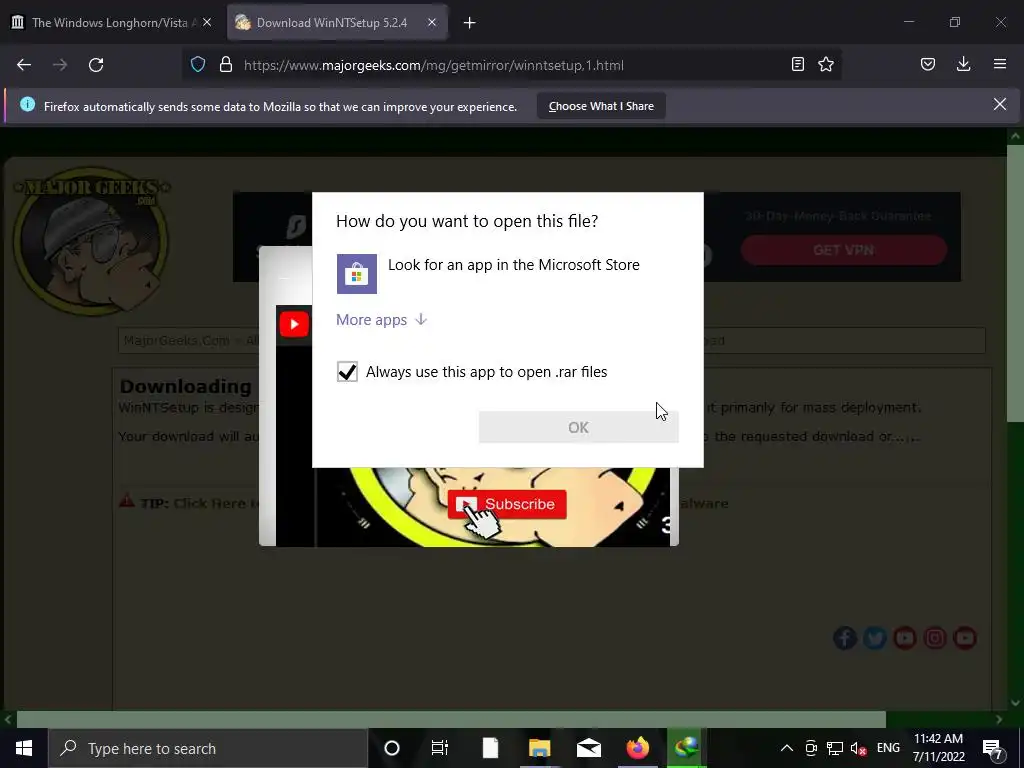Click the red Subscribe button in video
The height and width of the screenshot is (768, 1024).
507,504
